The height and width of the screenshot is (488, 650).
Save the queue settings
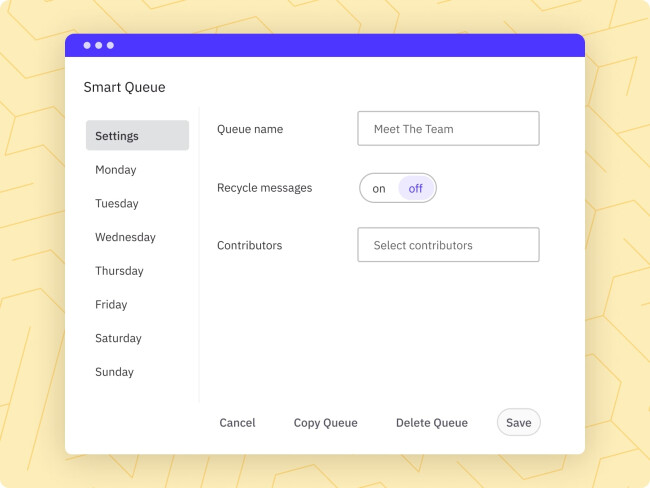click(x=518, y=423)
